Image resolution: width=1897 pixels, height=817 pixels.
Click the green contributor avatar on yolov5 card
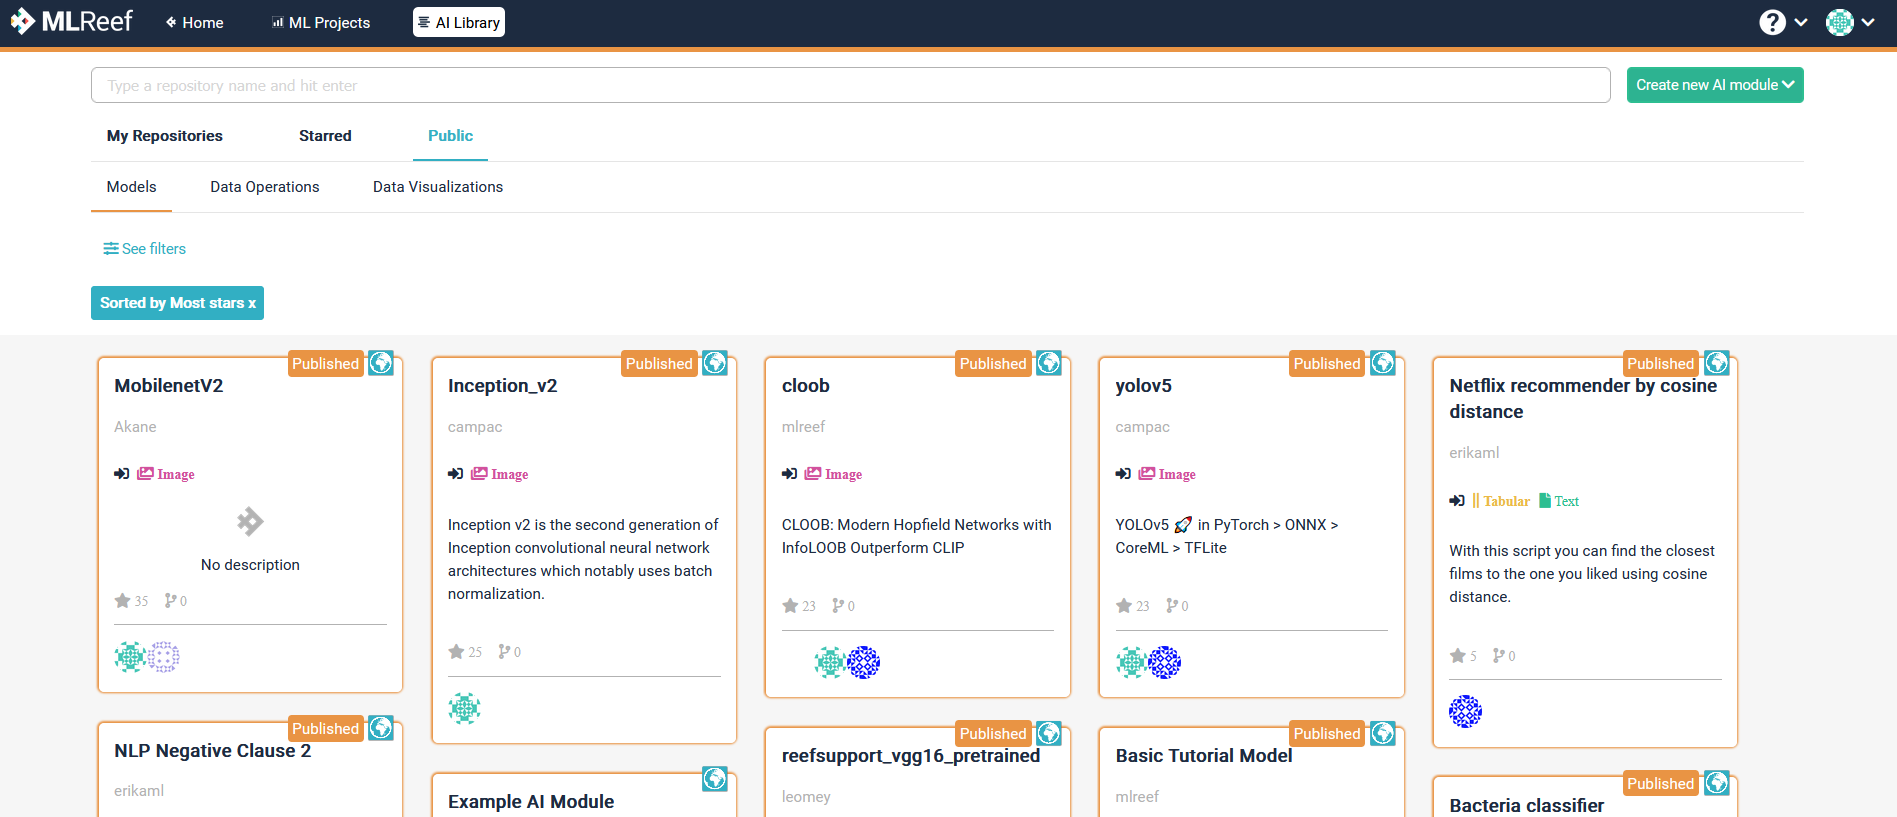tap(1132, 662)
